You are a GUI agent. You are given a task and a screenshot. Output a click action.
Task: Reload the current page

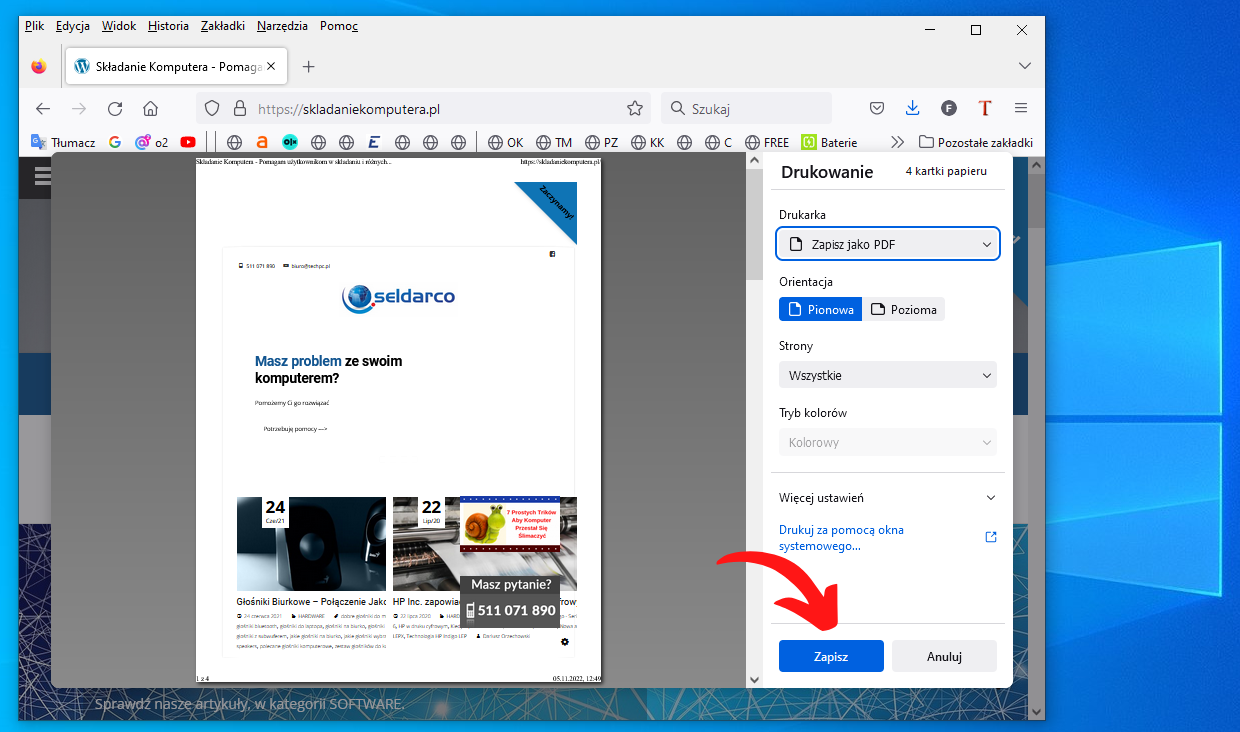tap(115, 108)
